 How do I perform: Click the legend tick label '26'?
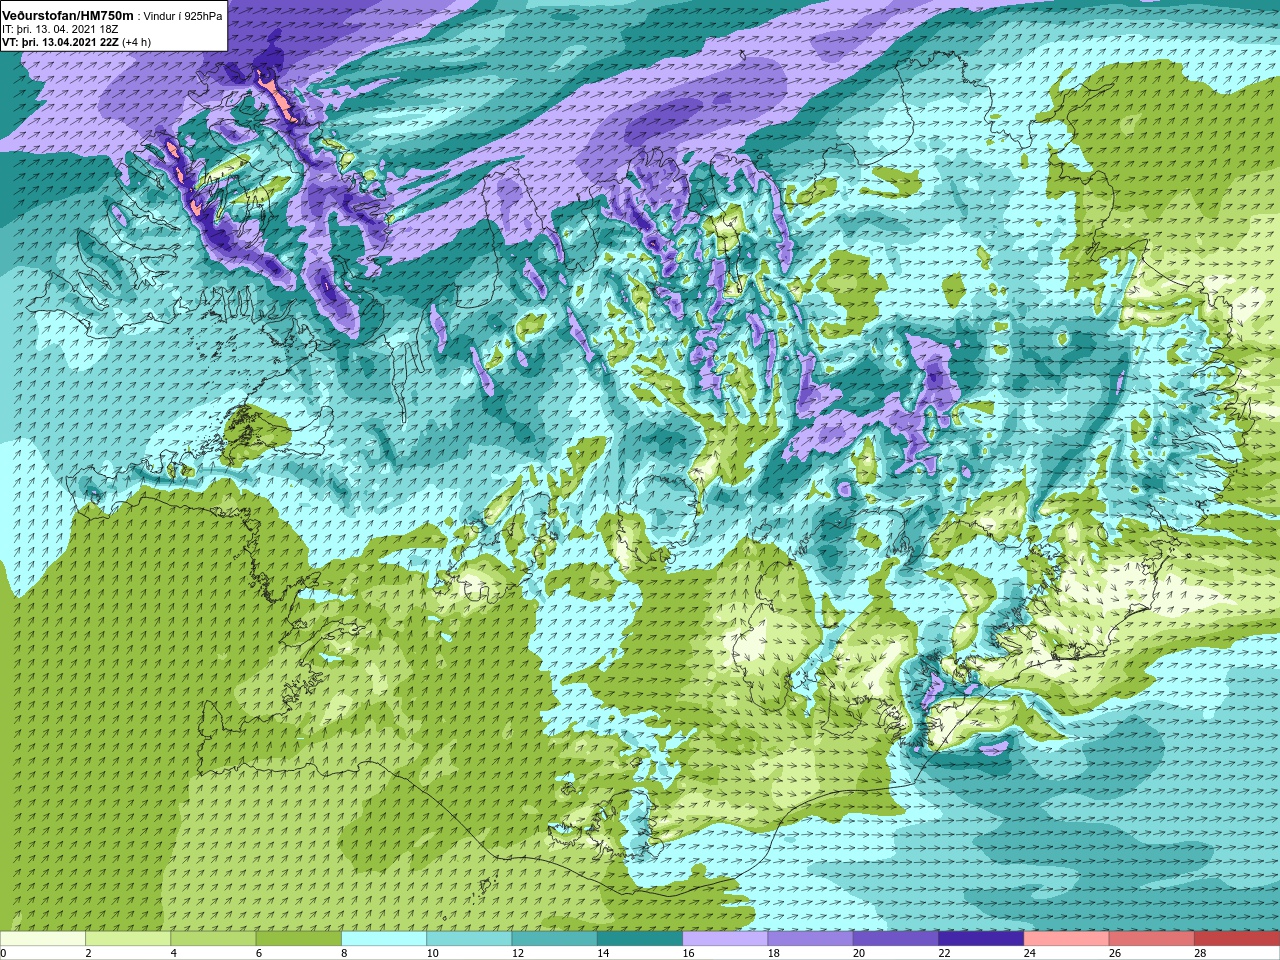pyautogui.click(x=1115, y=953)
